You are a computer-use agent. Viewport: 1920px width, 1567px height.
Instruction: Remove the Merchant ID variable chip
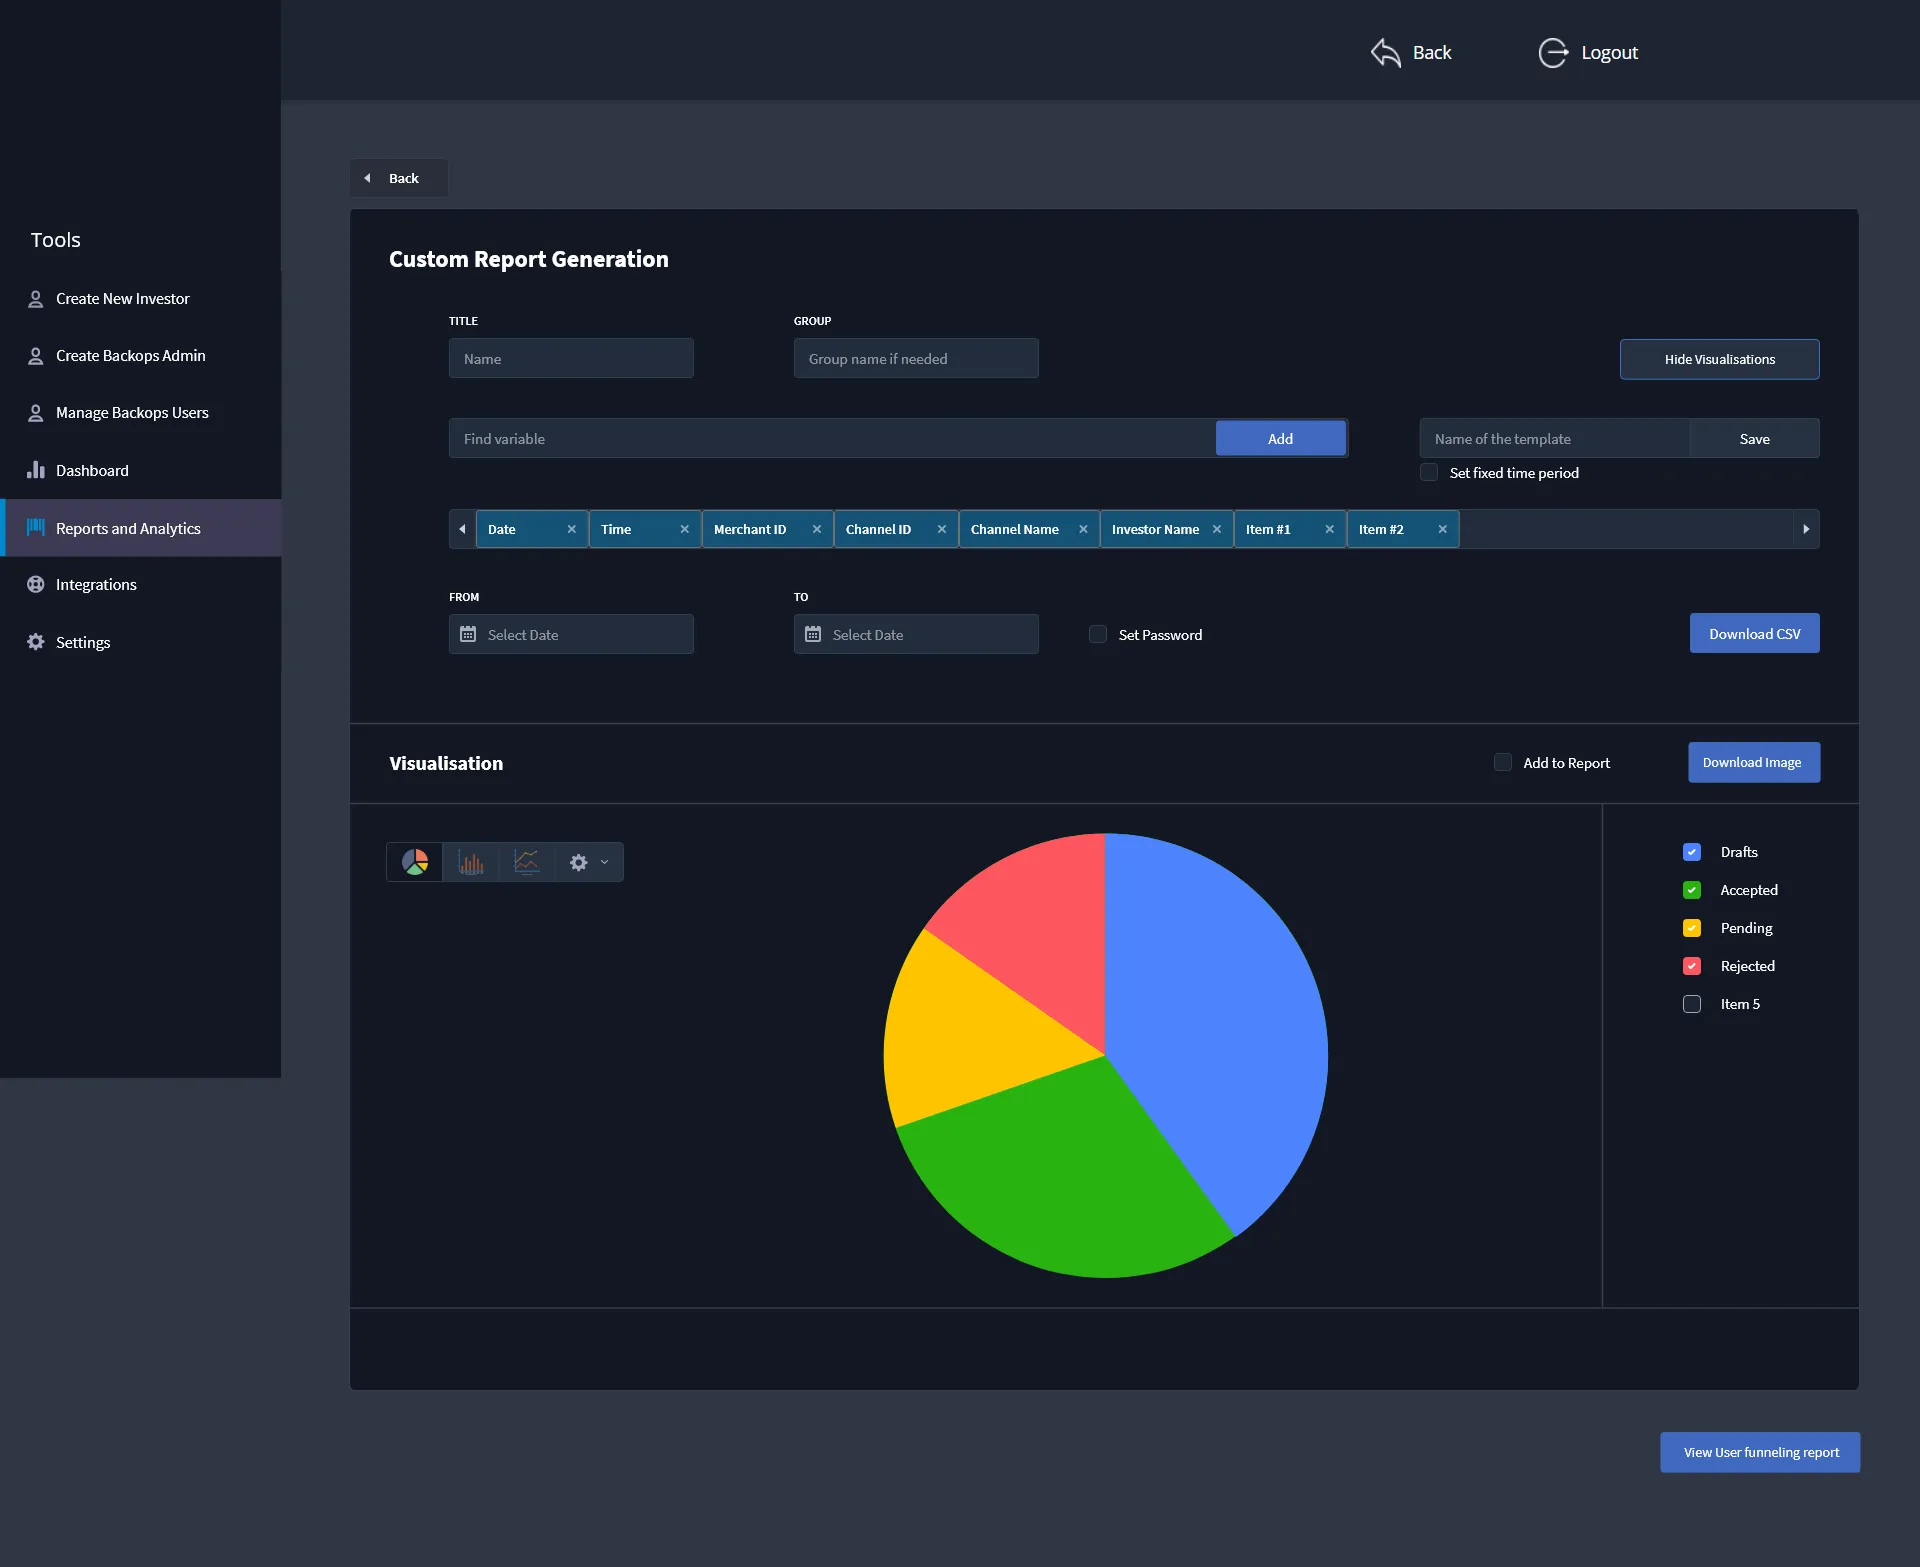pos(817,529)
